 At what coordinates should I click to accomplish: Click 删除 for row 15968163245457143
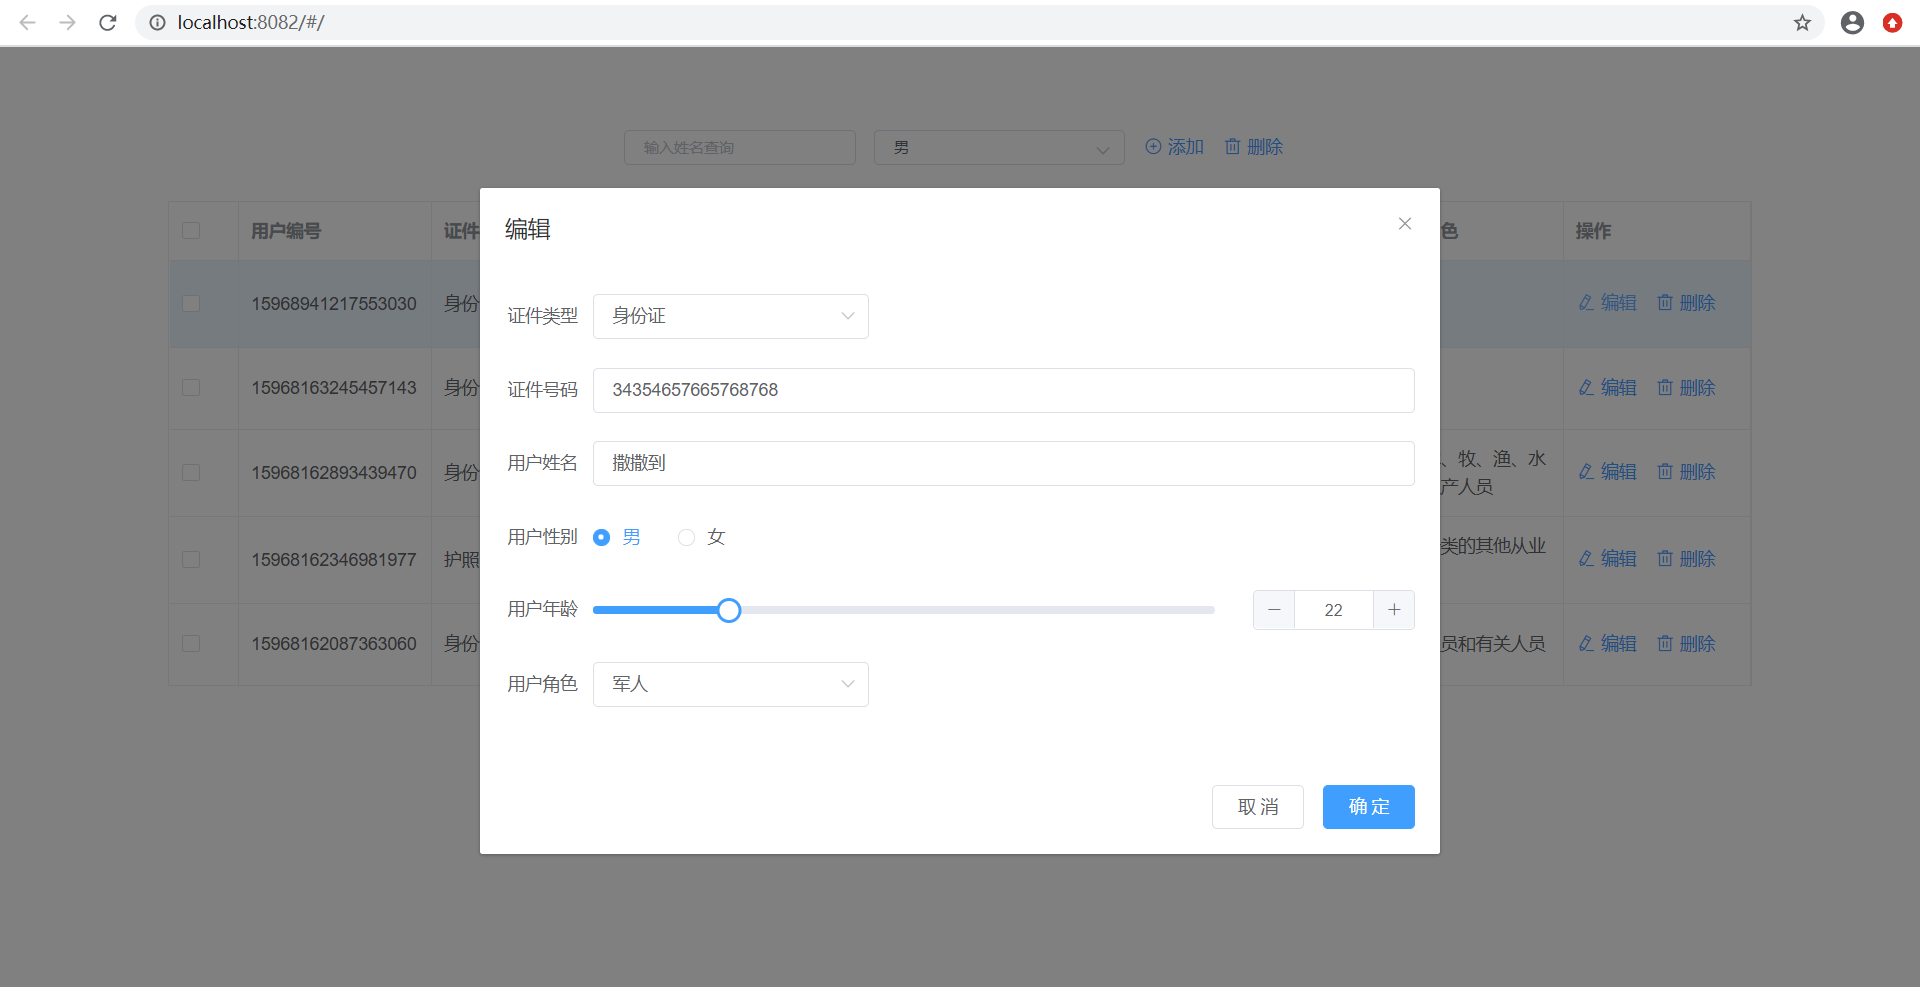(x=1686, y=387)
